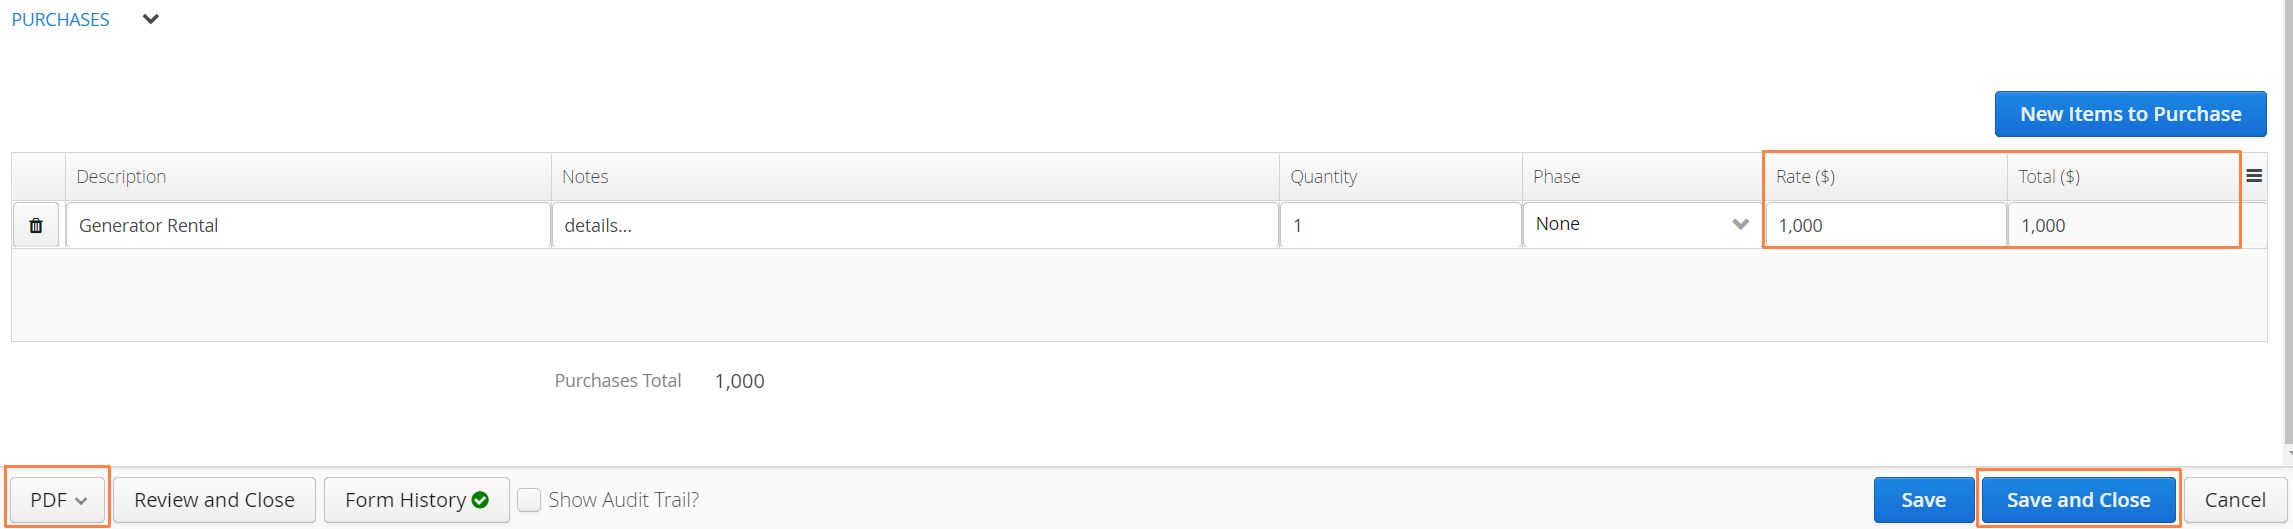Viewport: 2293px width, 529px height.
Task: Edit the Generator Rental description field
Action: coord(308,225)
